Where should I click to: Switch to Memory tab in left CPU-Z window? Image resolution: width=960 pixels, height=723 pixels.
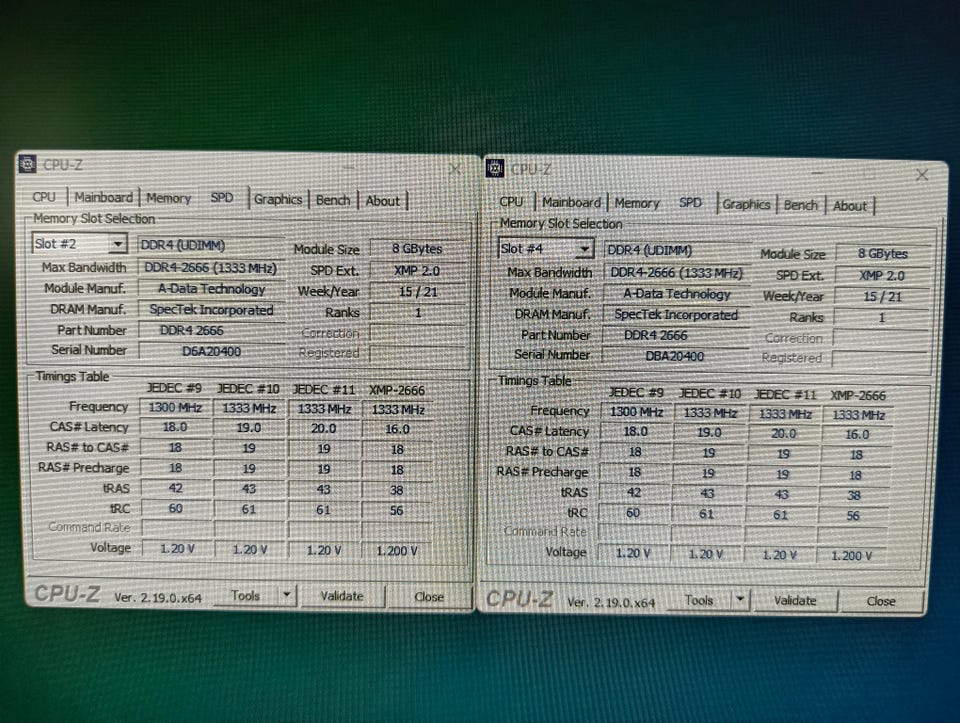coord(168,198)
